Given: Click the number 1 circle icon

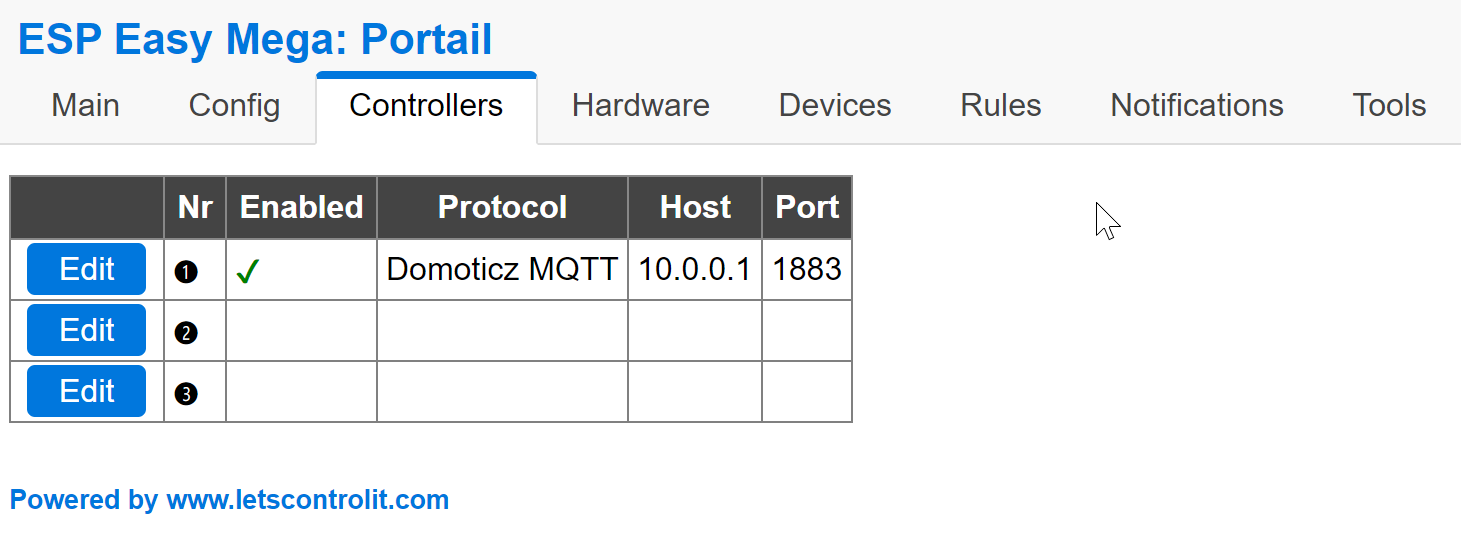Looking at the screenshot, I should 186,272.
